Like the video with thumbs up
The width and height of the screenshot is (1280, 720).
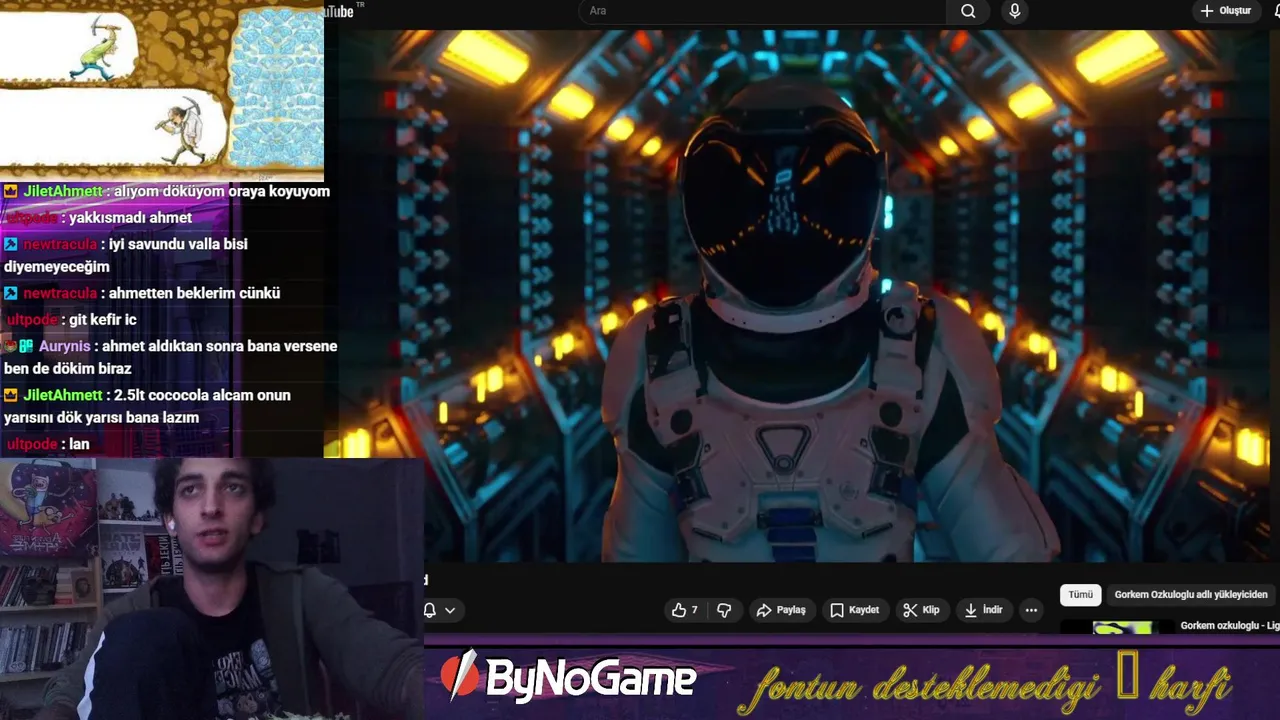685,610
